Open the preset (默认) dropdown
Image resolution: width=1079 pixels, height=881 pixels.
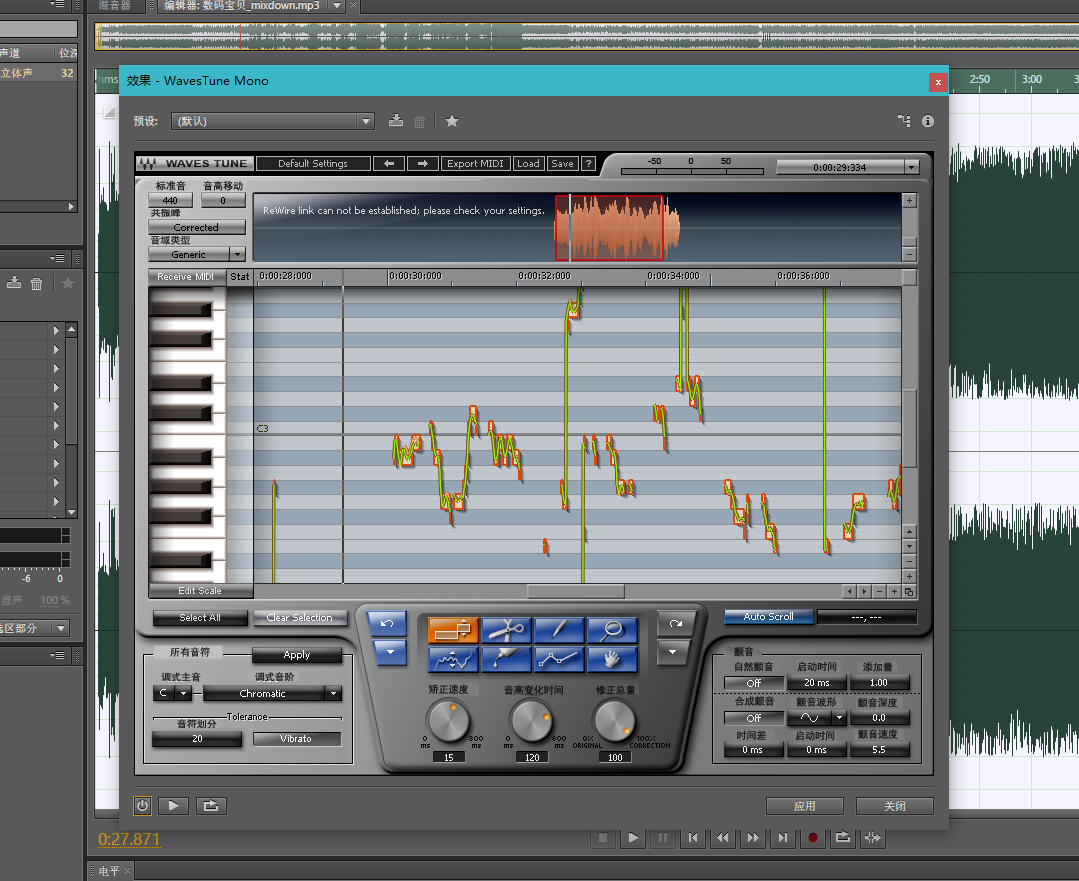pyautogui.click(x=273, y=121)
